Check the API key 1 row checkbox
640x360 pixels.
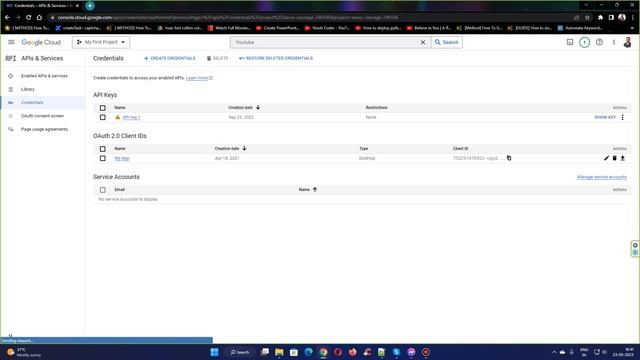[x=102, y=117]
